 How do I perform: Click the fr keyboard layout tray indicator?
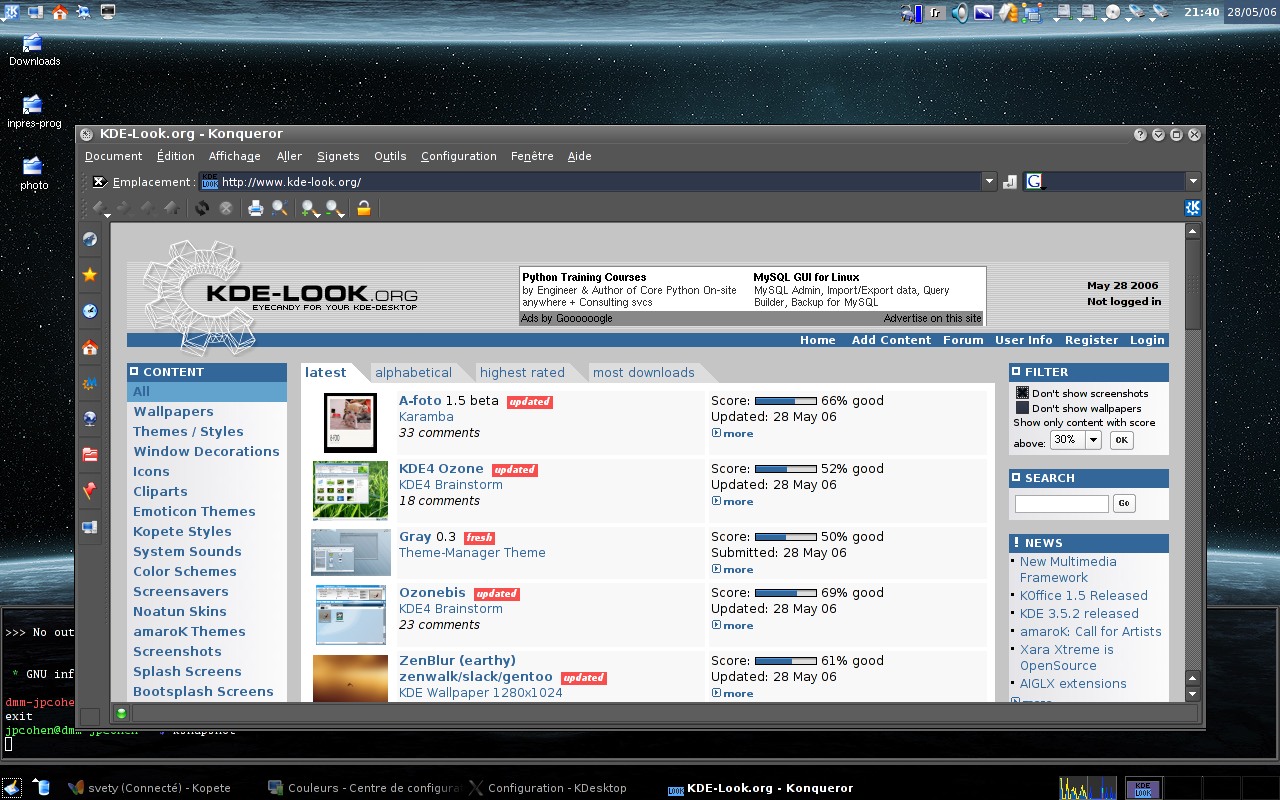coord(936,12)
